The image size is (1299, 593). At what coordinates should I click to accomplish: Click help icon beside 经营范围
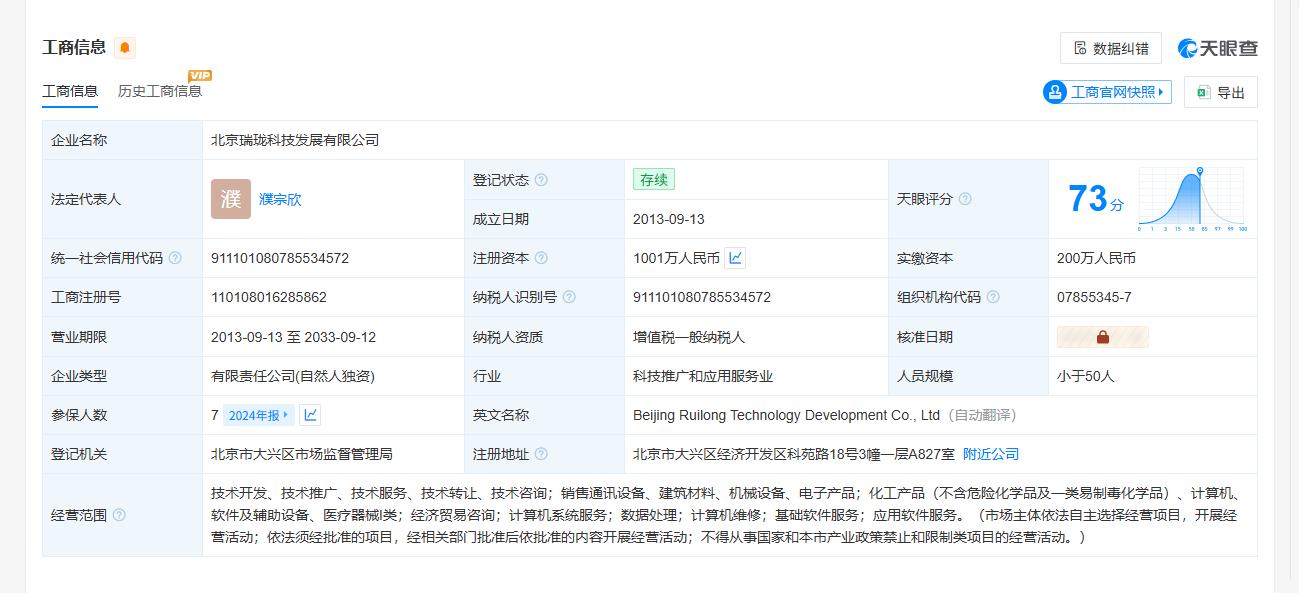[119, 515]
